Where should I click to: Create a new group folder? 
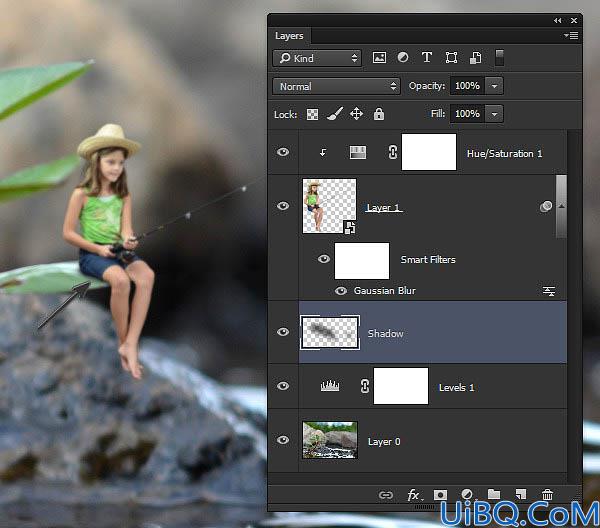[494, 494]
